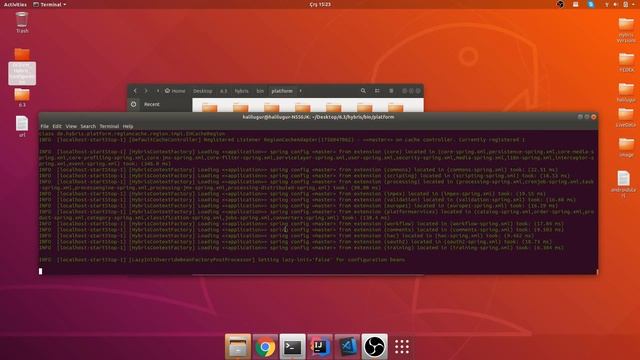Launch Google Chrome from the dock

(265, 347)
